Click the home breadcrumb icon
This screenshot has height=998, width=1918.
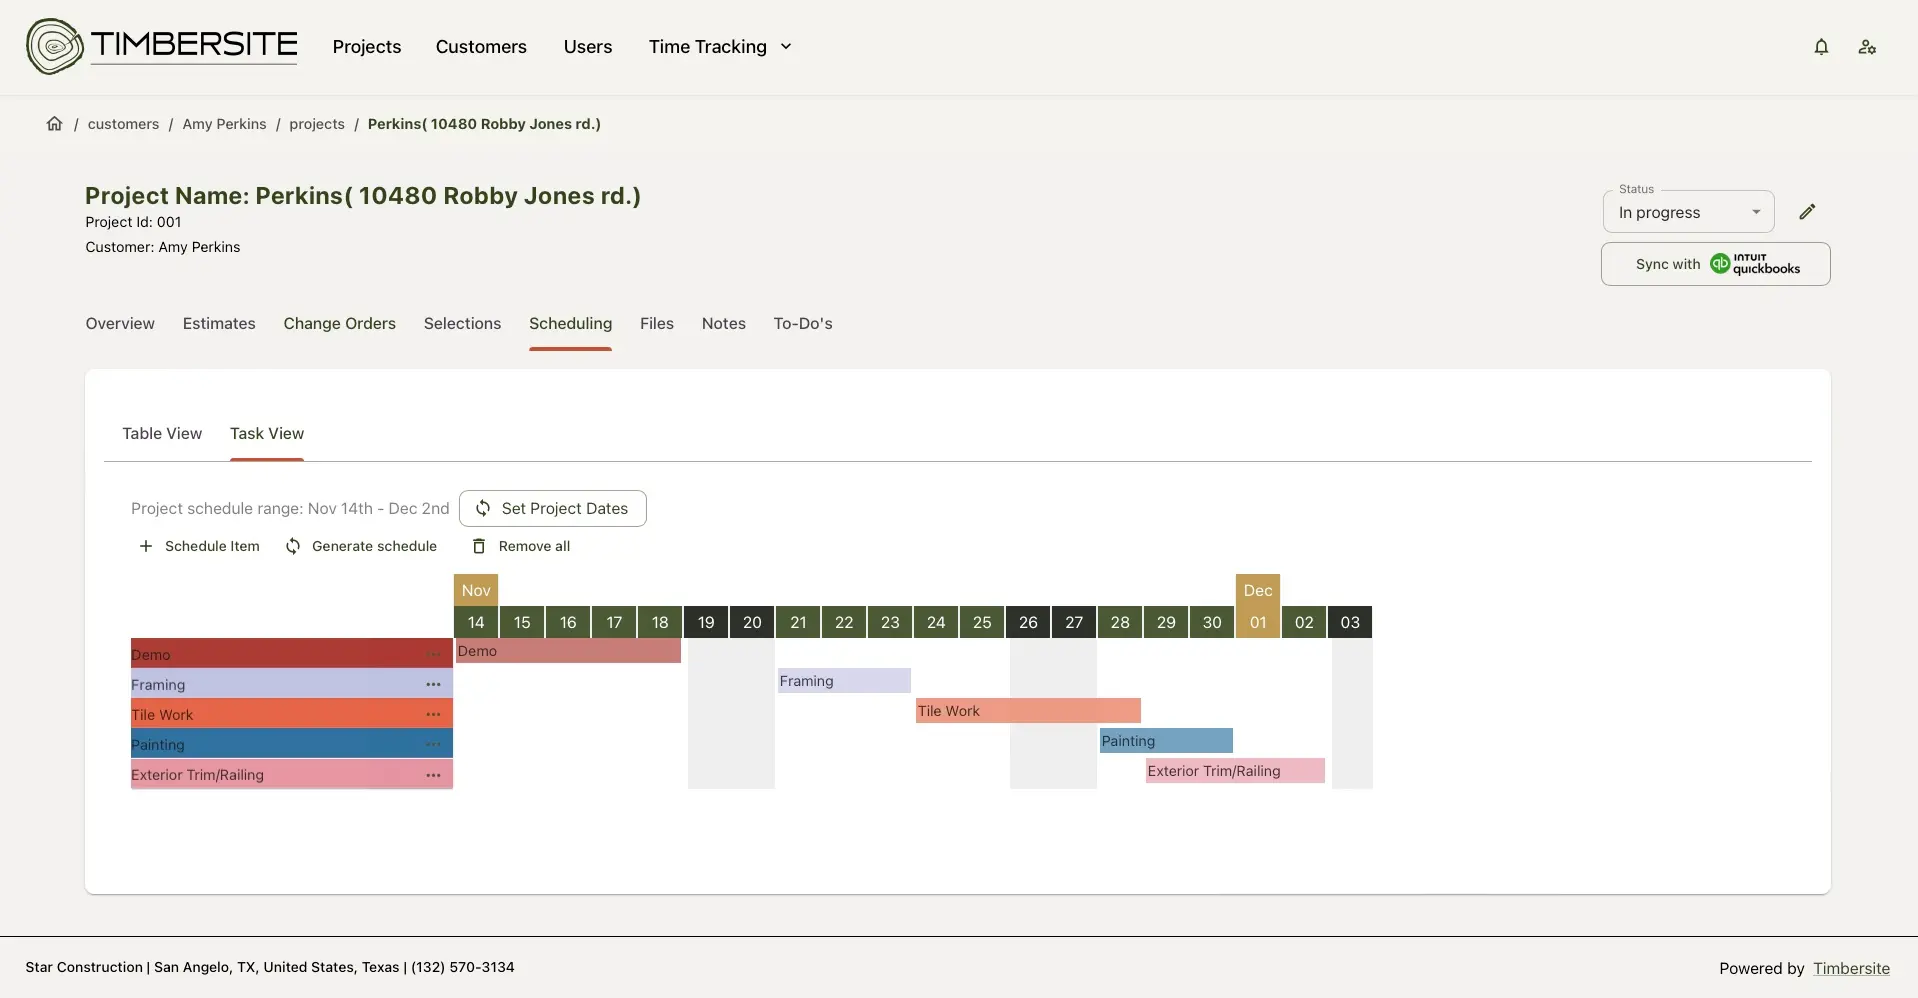(54, 124)
